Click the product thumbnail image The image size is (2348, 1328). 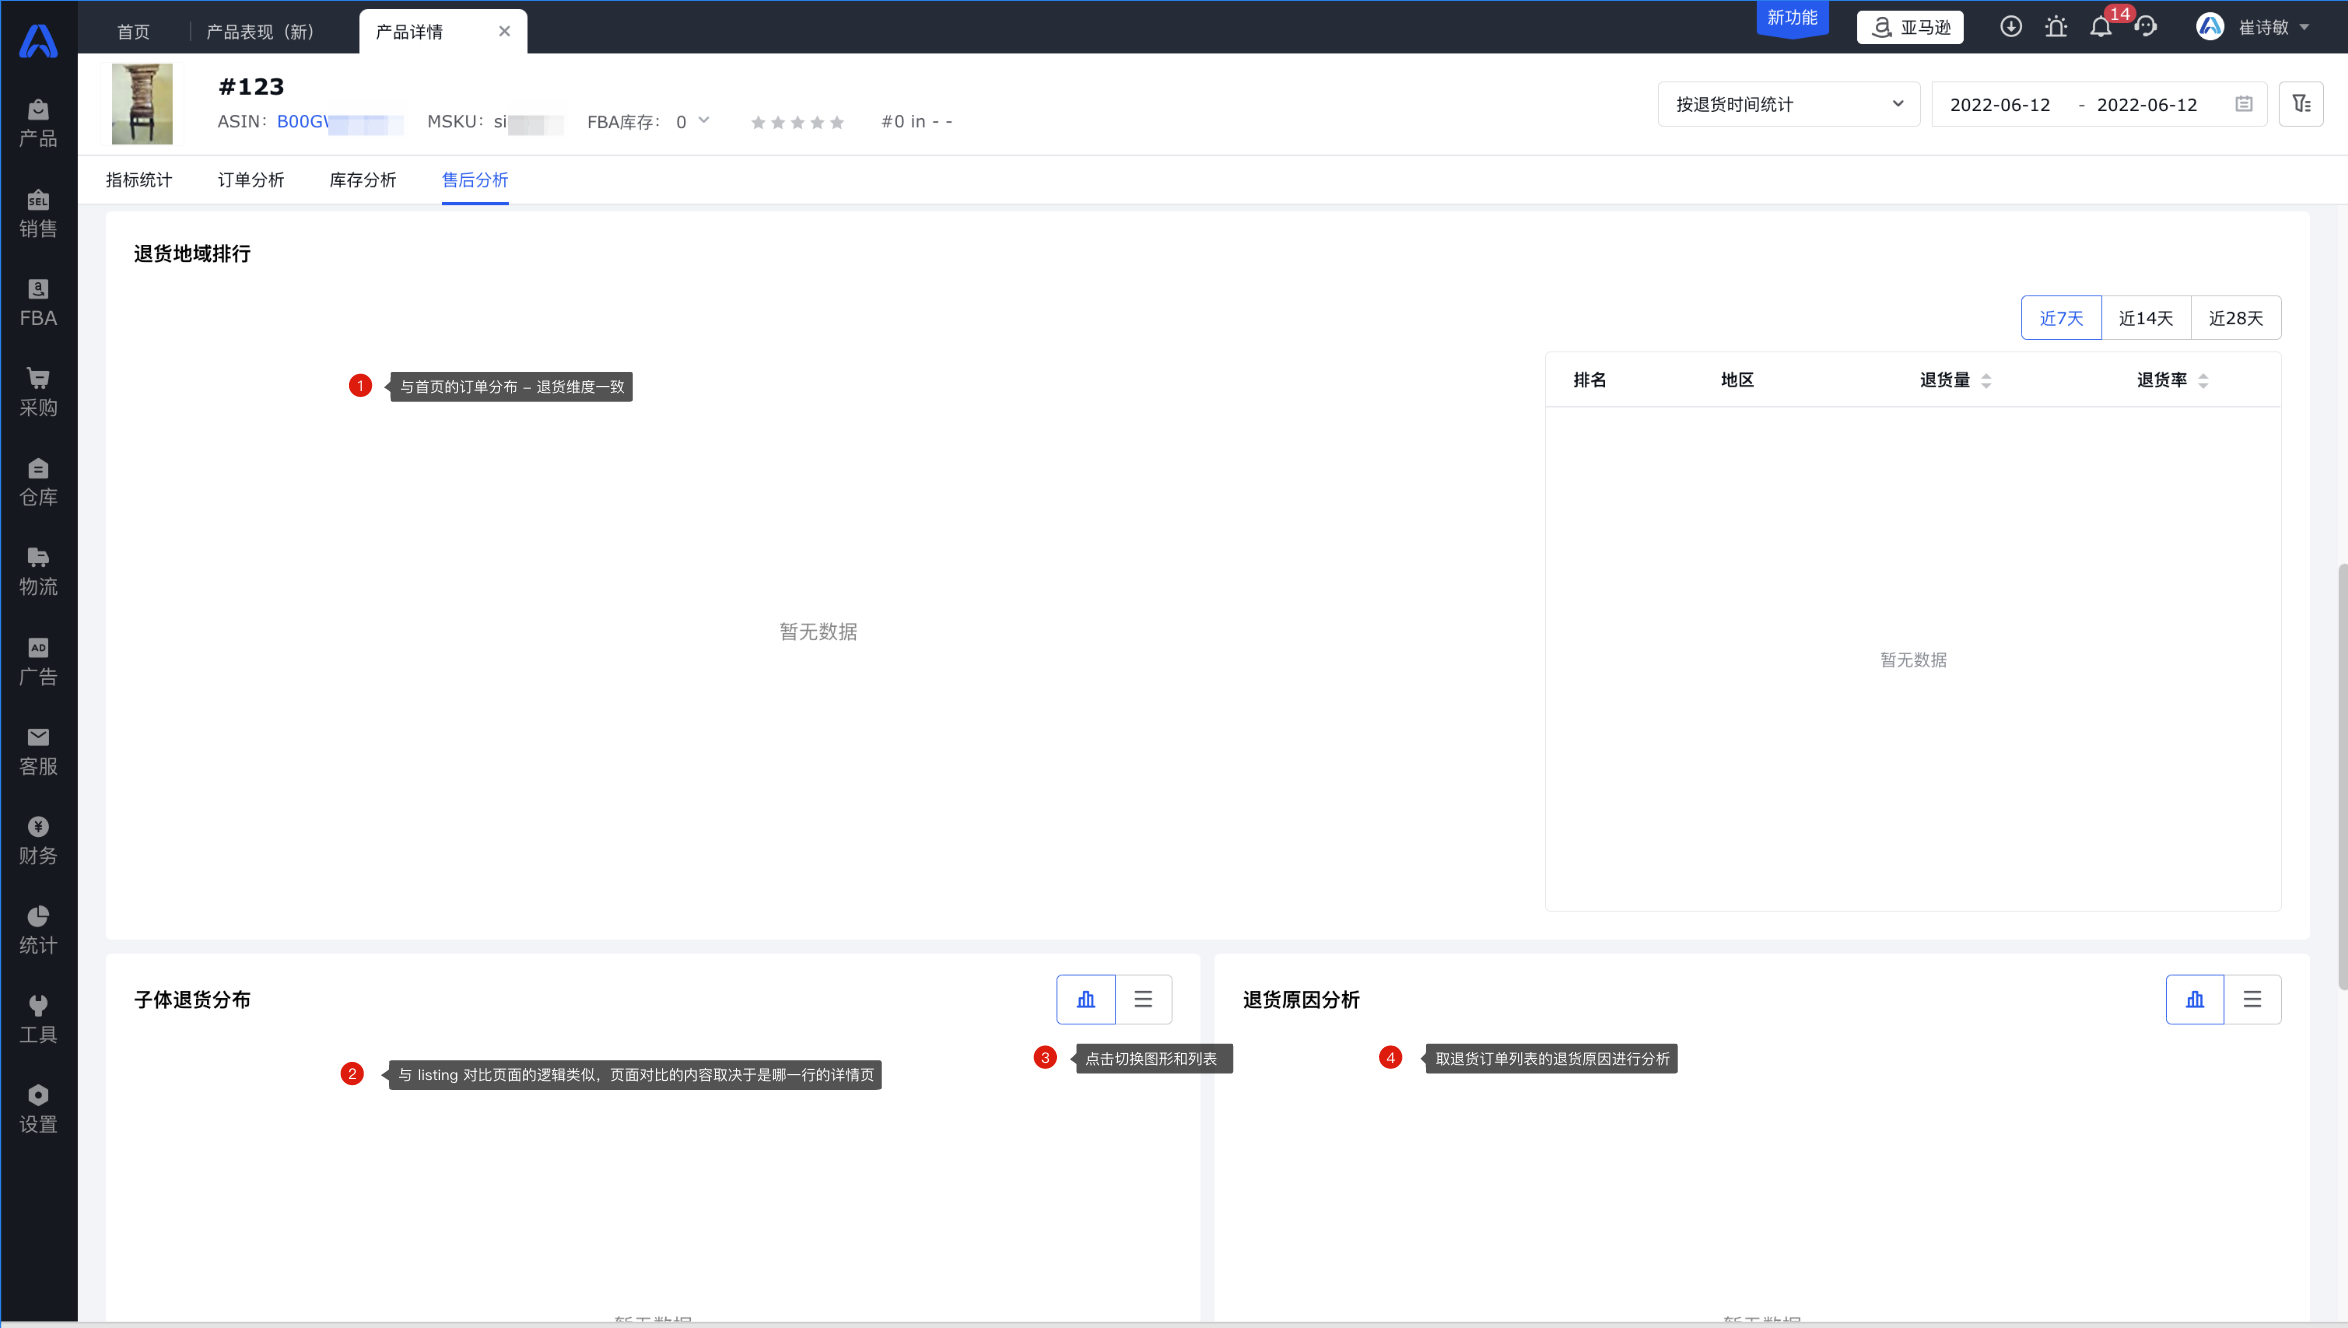point(142,103)
